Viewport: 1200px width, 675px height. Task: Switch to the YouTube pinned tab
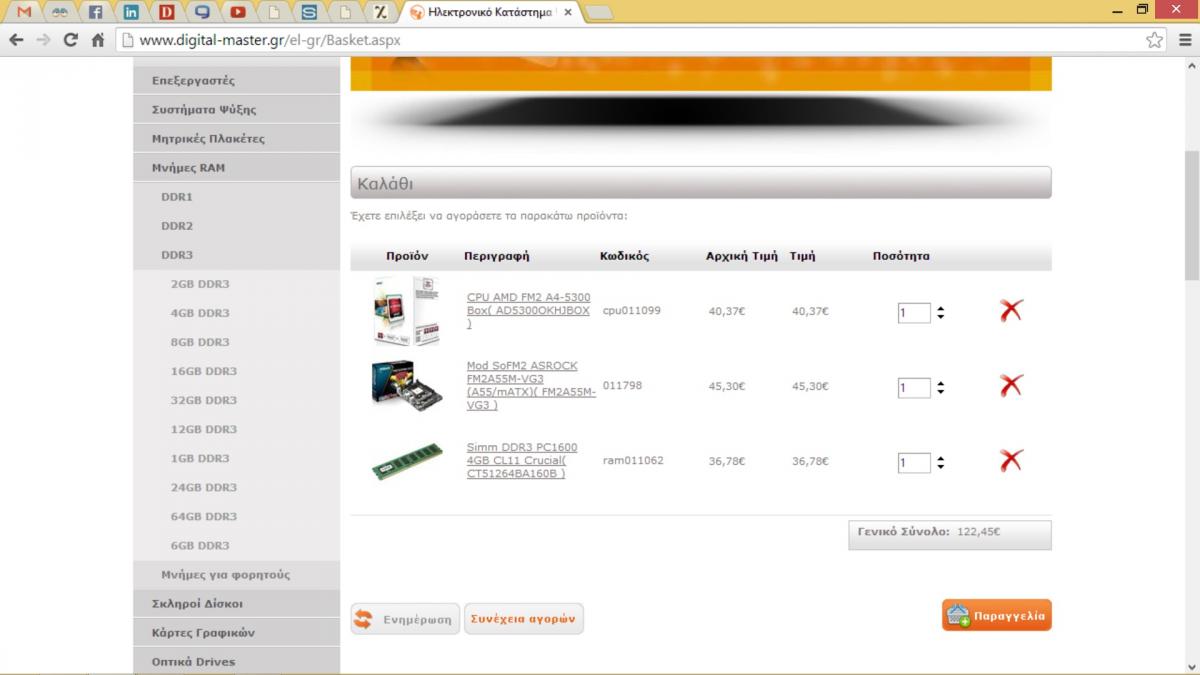[x=238, y=13]
